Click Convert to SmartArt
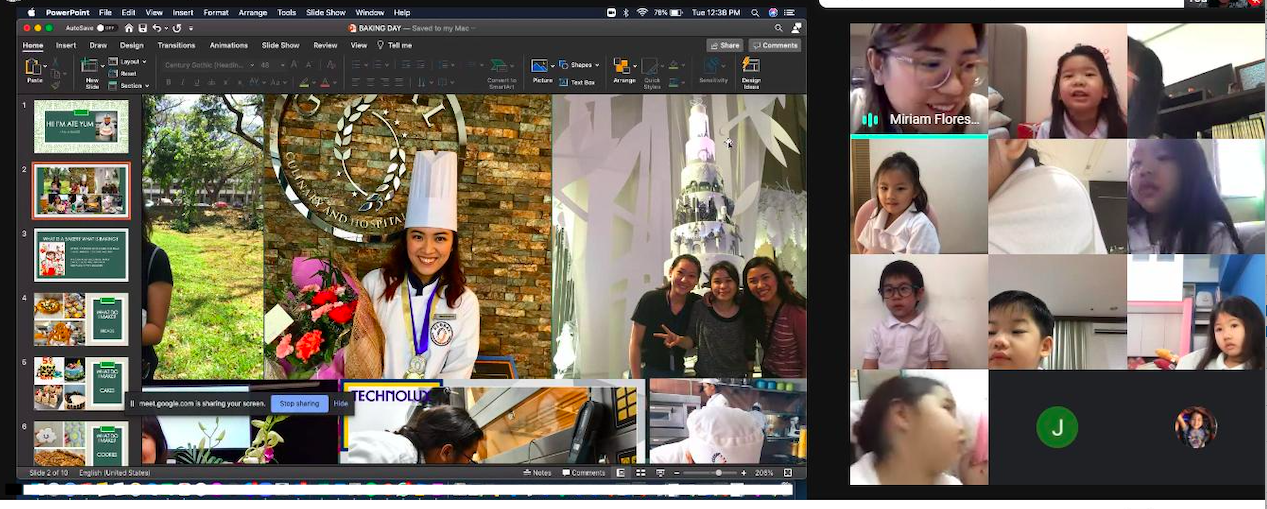Screen dimensions: 1267x509 (x=501, y=72)
